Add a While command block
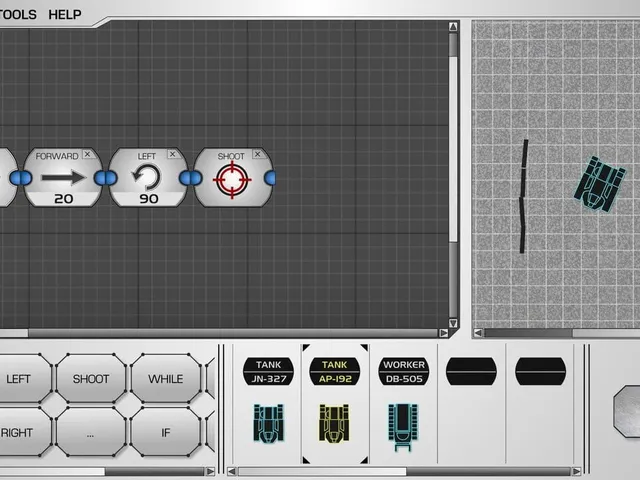640x480 pixels. click(x=165, y=379)
